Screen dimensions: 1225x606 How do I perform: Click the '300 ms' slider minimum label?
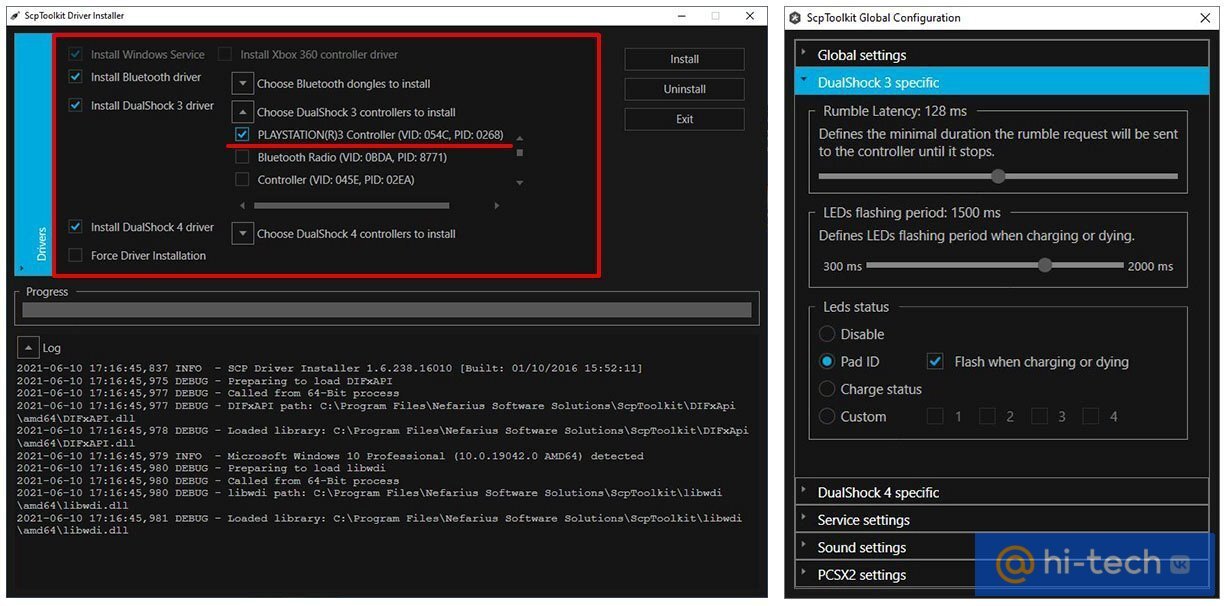pyautogui.click(x=842, y=267)
